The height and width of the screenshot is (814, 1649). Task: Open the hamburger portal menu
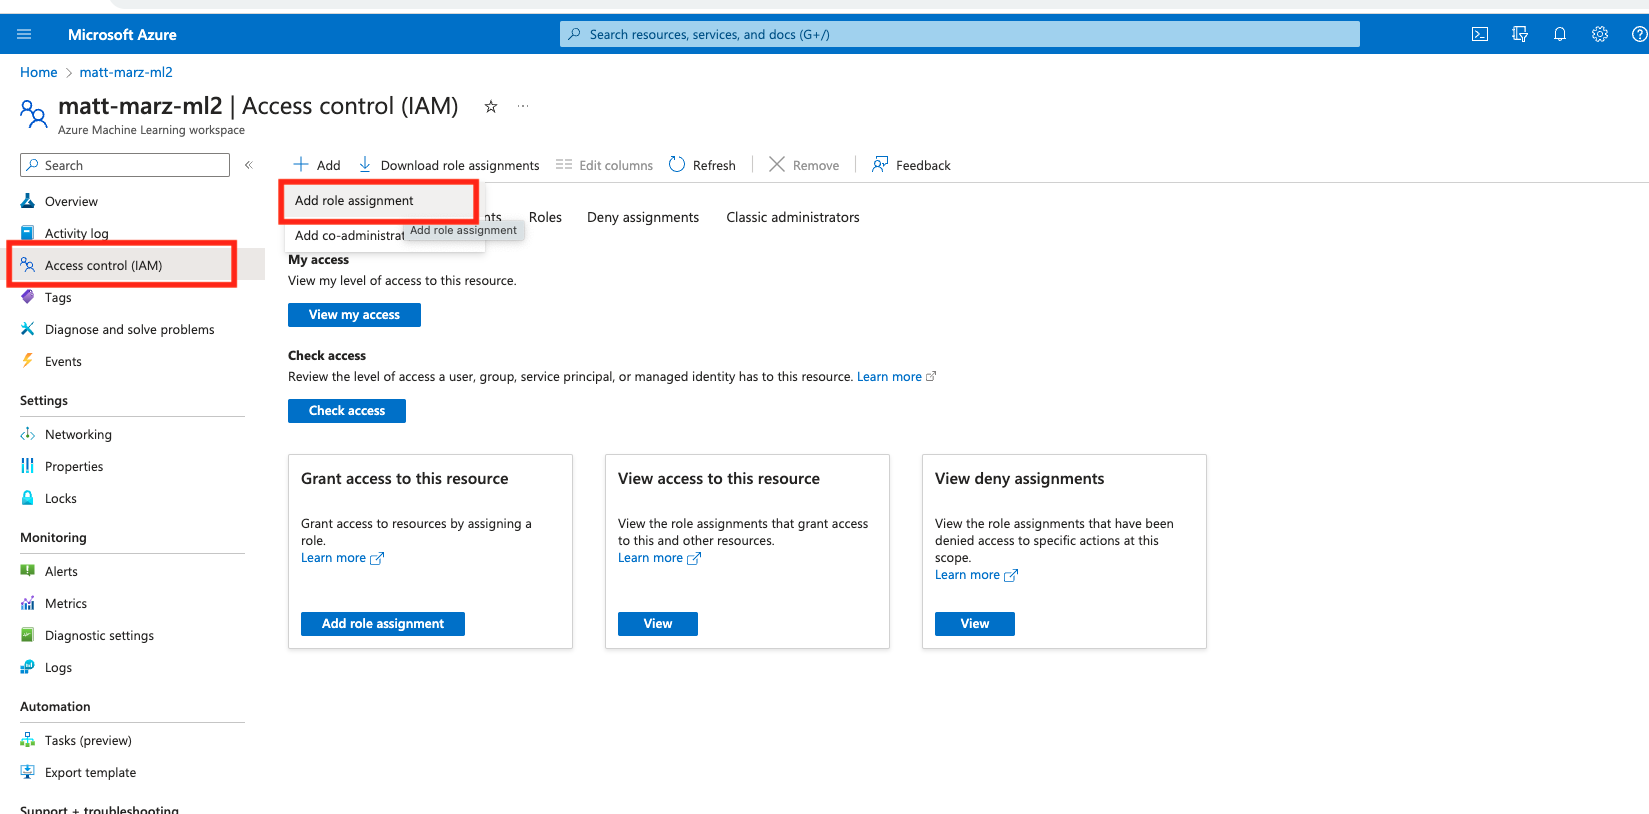pyautogui.click(x=24, y=34)
